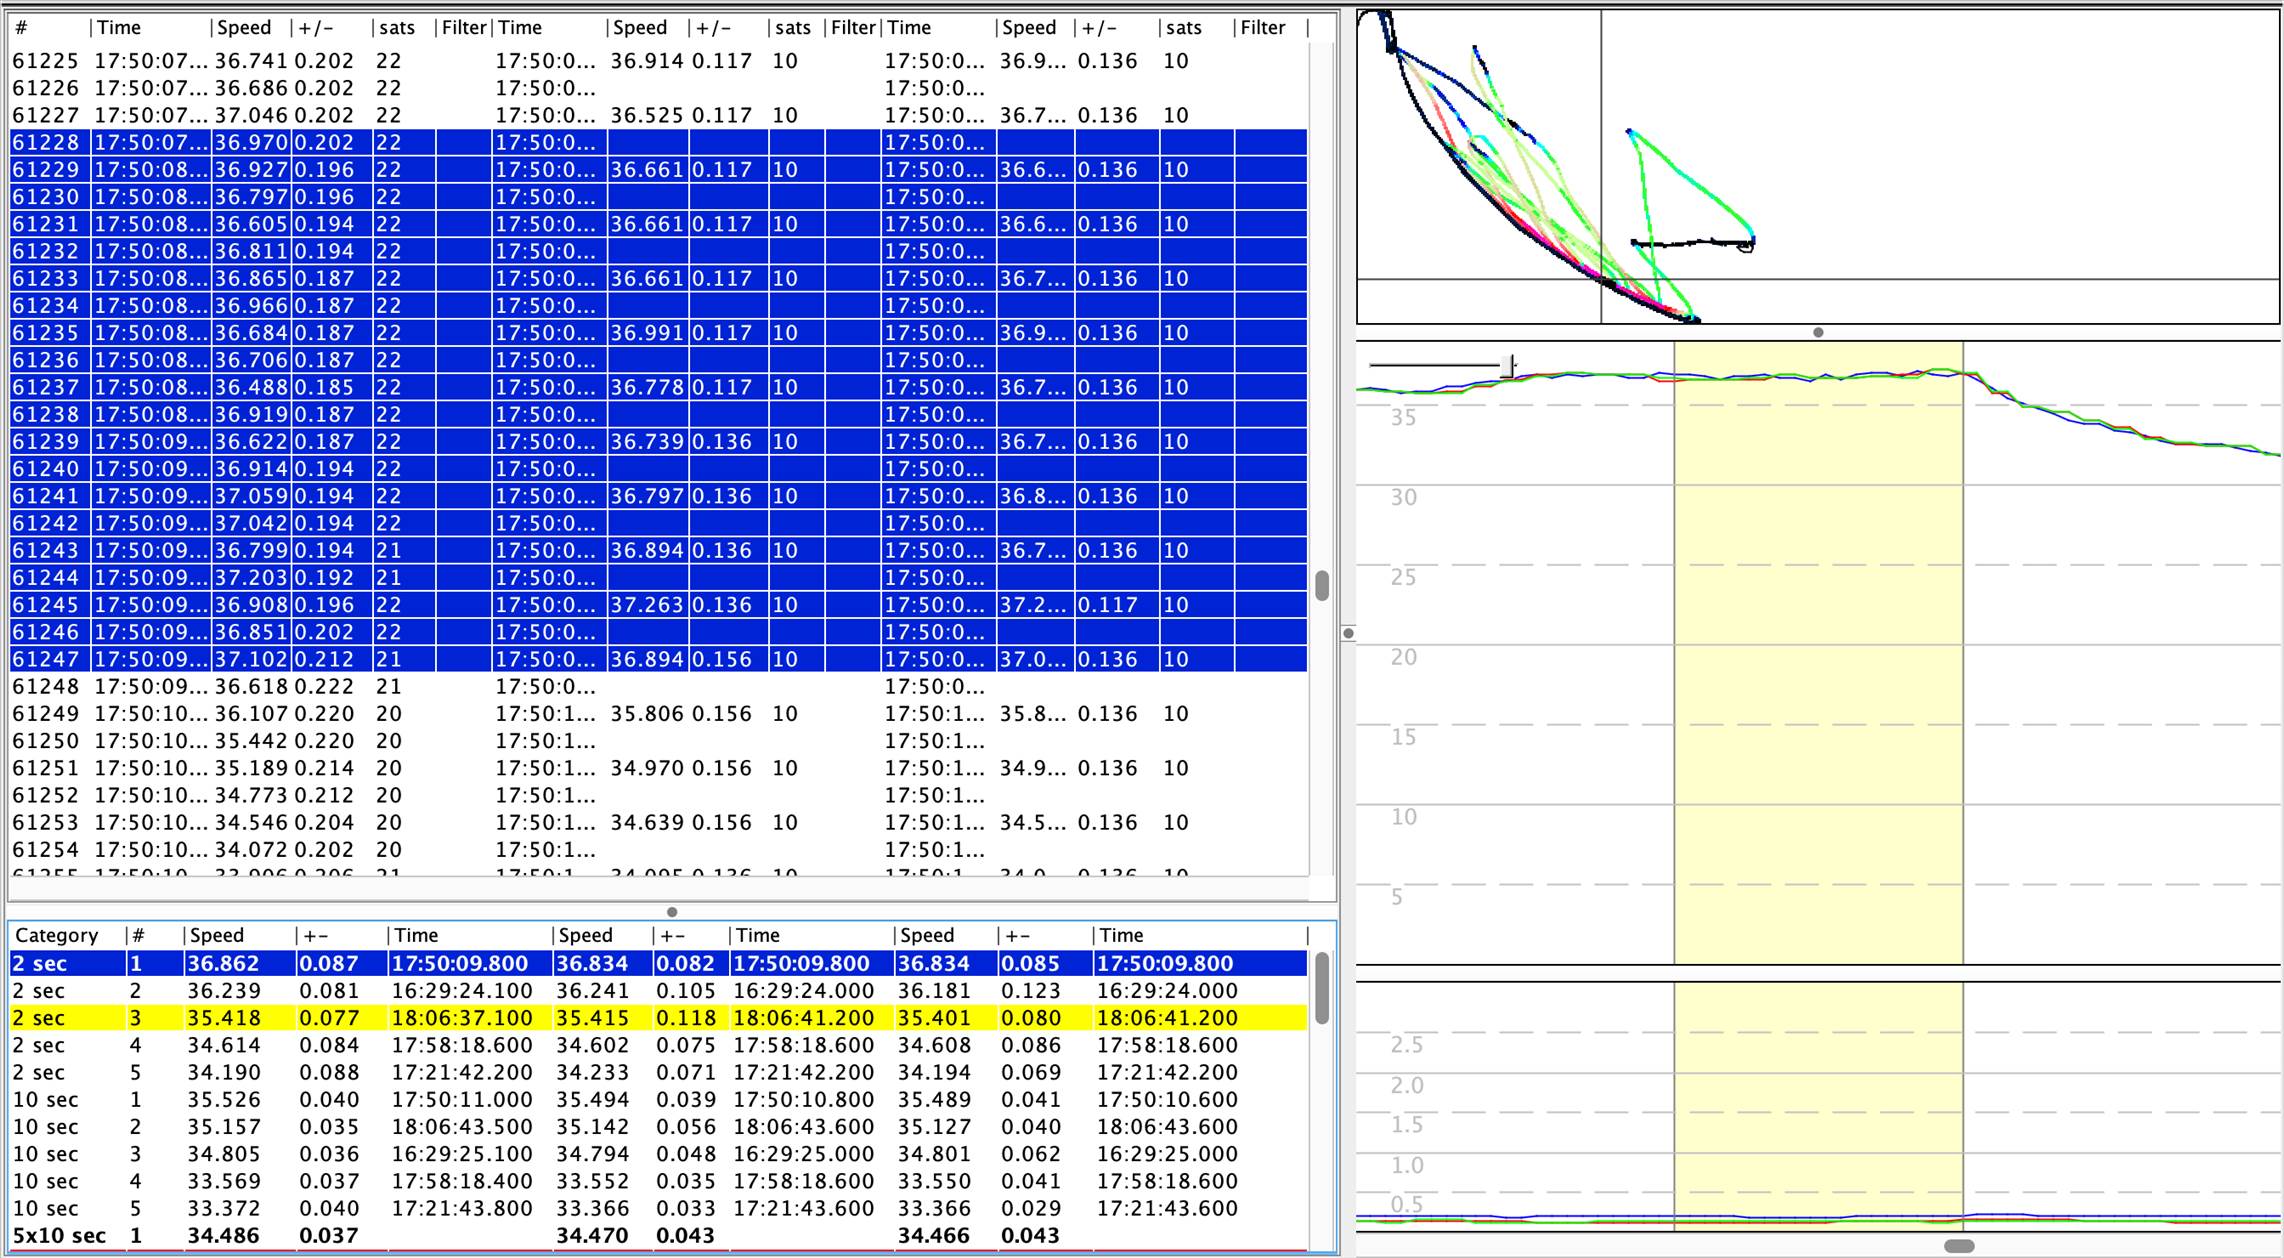Click results table vertical scrollbar thumb
Viewport: 2284px width, 1258px height.
1322,989
